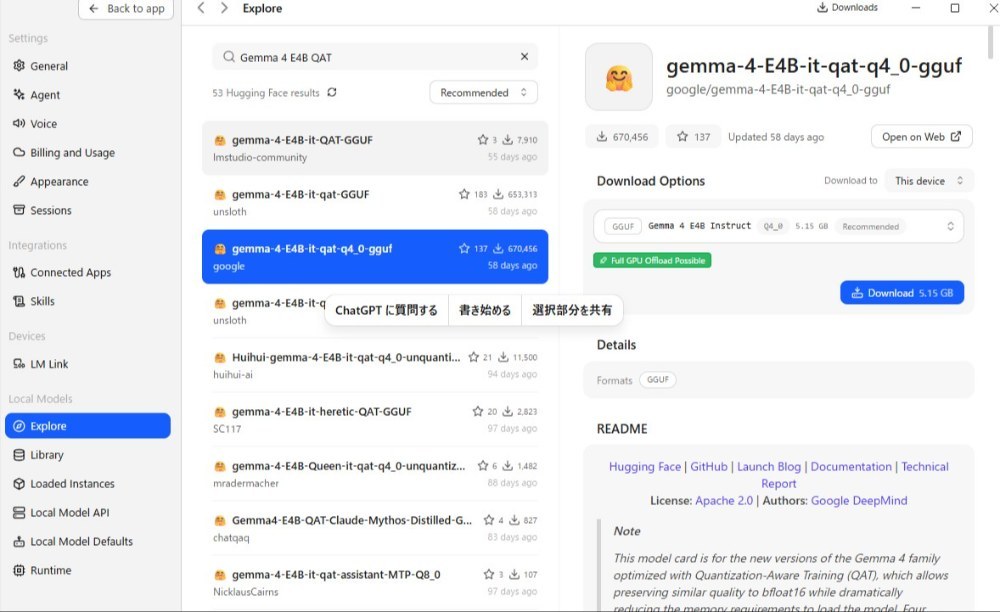The width and height of the screenshot is (1000, 612).
Task: Select Gemma4-E4B-QAT-Claude-Mythos-Distilled result
Action: pyautogui.click(x=375, y=528)
